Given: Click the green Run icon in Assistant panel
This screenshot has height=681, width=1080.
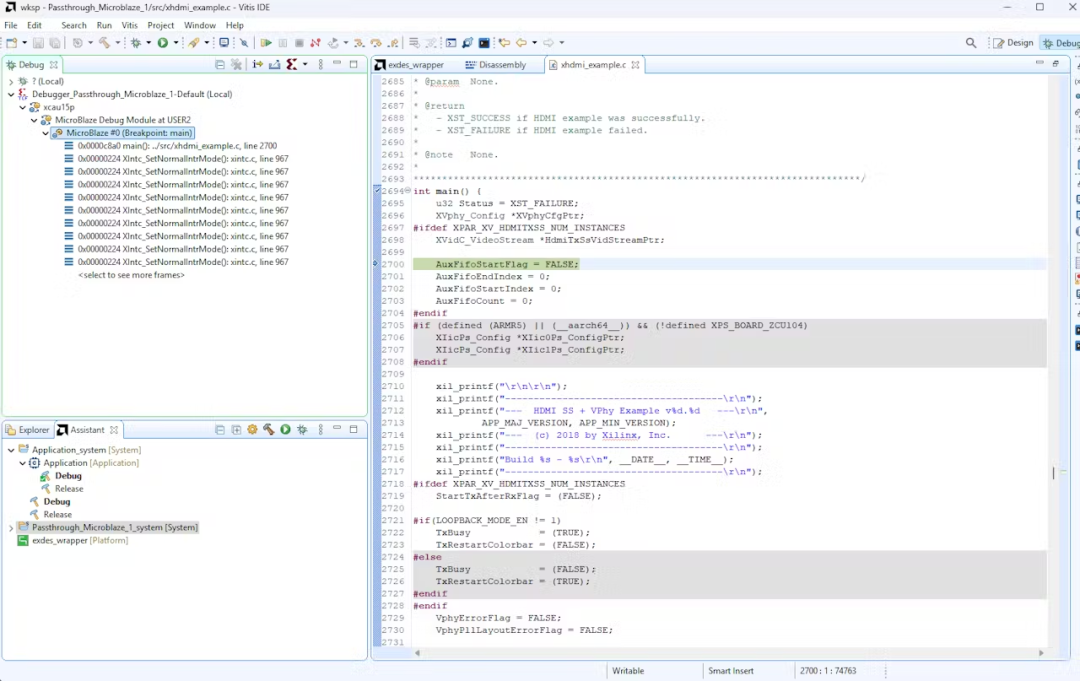Looking at the screenshot, I should coord(285,430).
